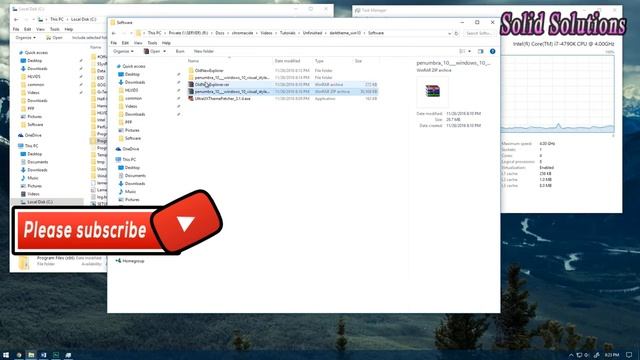Select the penumbra visual style File folder row
This screenshot has width=640, height=360.
coord(282,78)
